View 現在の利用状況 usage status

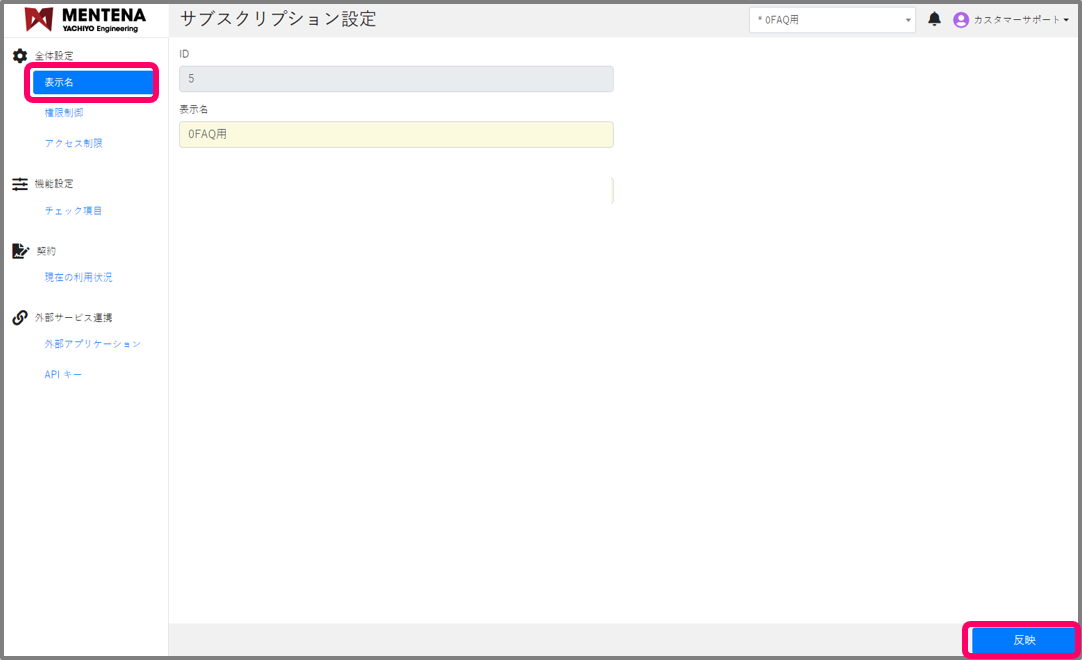tap(76, 277)
